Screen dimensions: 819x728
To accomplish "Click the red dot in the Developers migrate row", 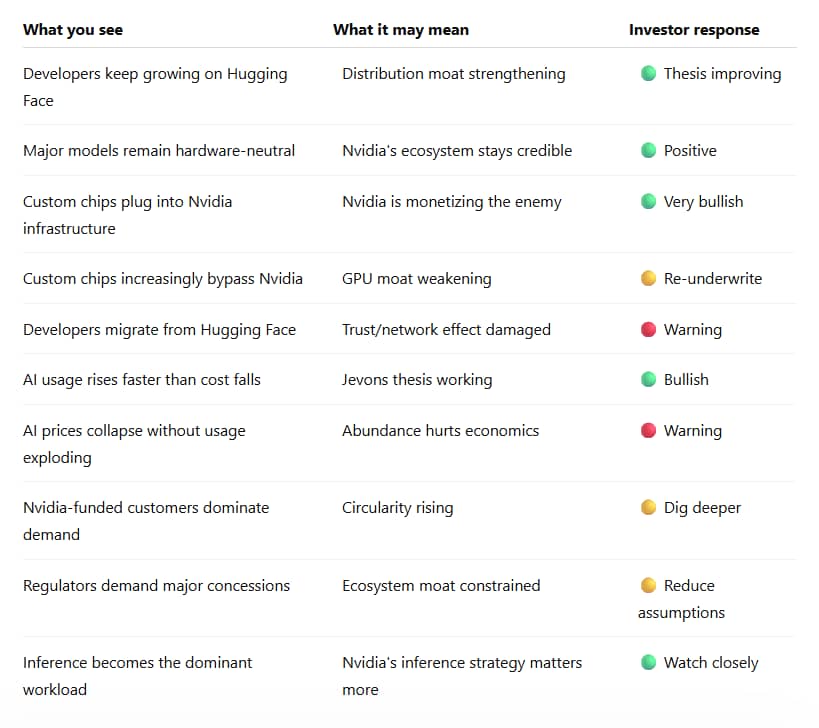I will click(648, 330).
